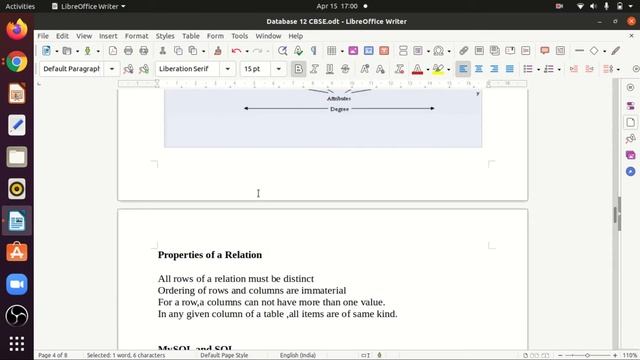Center align the paragraph

[x=478, y=69]
